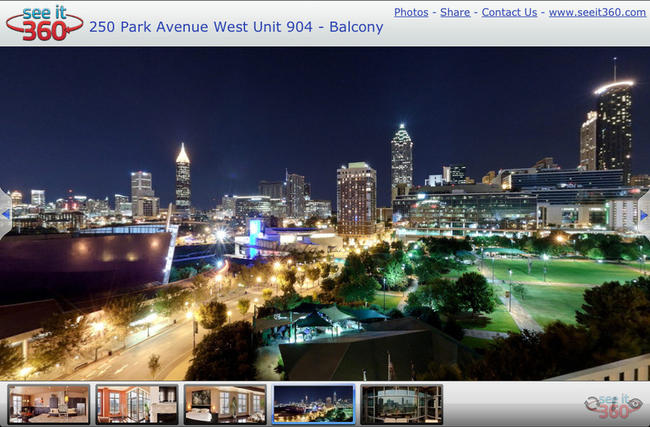Click the 250 Park Avenue West title
650x427 pixels.
pos(236,27)
